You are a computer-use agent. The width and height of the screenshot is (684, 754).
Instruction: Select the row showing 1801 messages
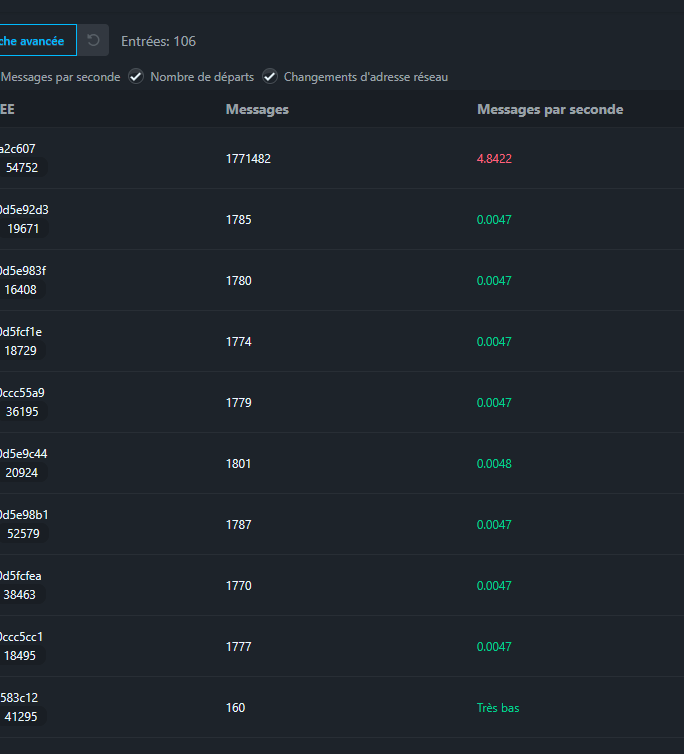point(238,464)
